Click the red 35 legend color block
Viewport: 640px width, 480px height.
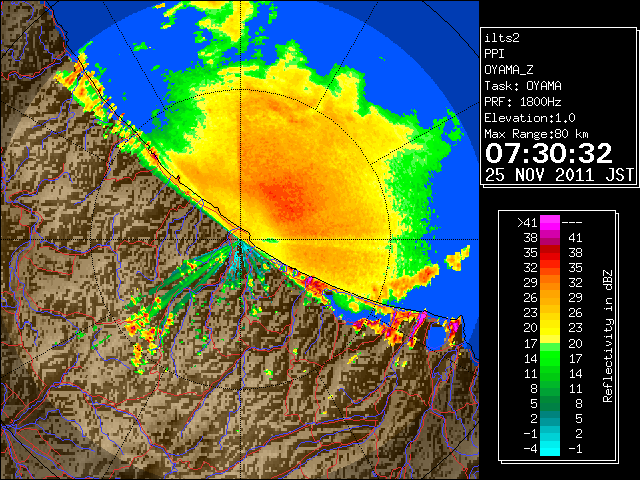(x=550, y=253)
